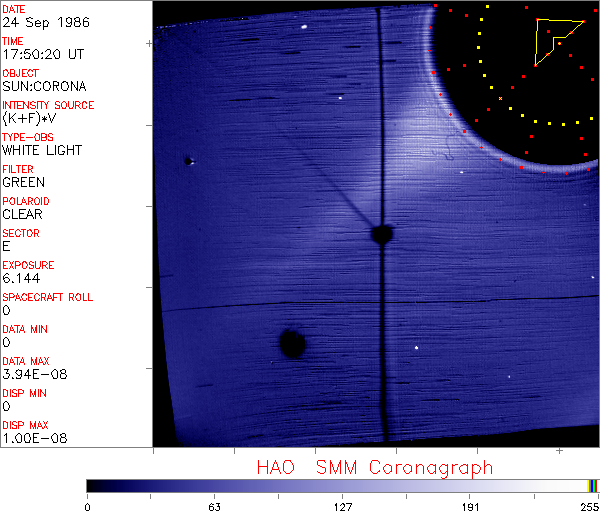This screenshot has height=512, width=600.
Task: Click the SPACECRAFT ROLL label
Action: (47, 297)
